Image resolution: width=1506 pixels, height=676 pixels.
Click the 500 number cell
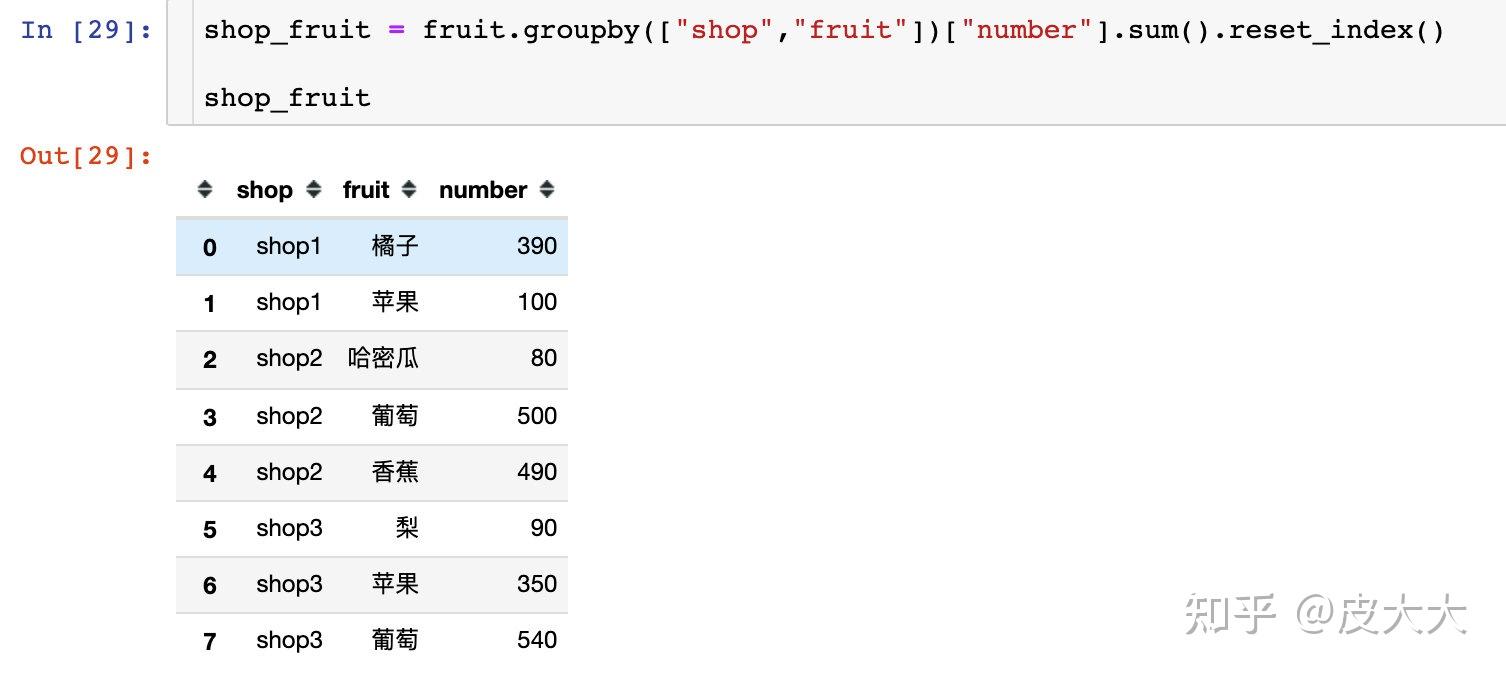[537, 415]
